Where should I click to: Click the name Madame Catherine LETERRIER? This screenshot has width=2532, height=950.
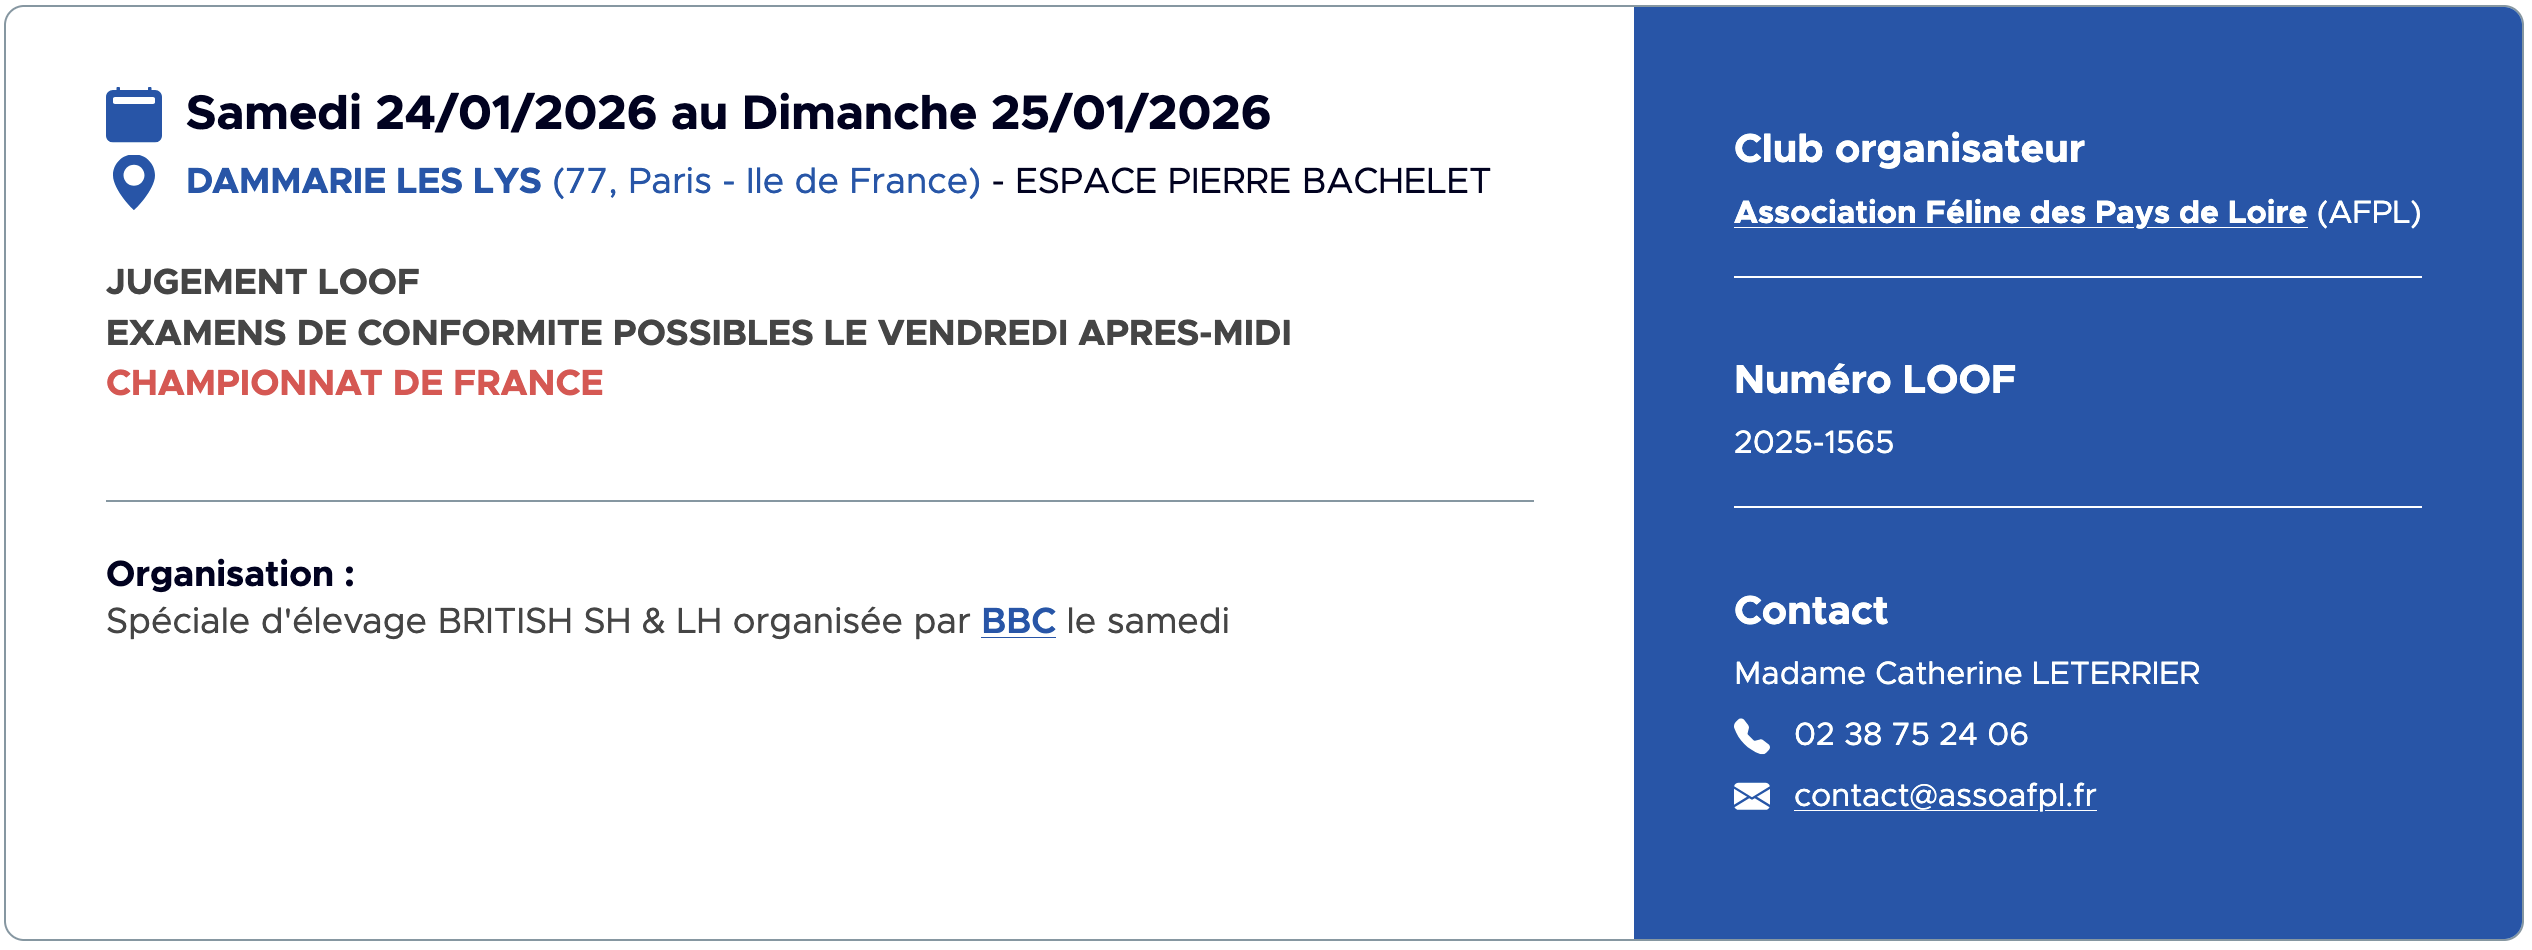[x=1967, y=673]
